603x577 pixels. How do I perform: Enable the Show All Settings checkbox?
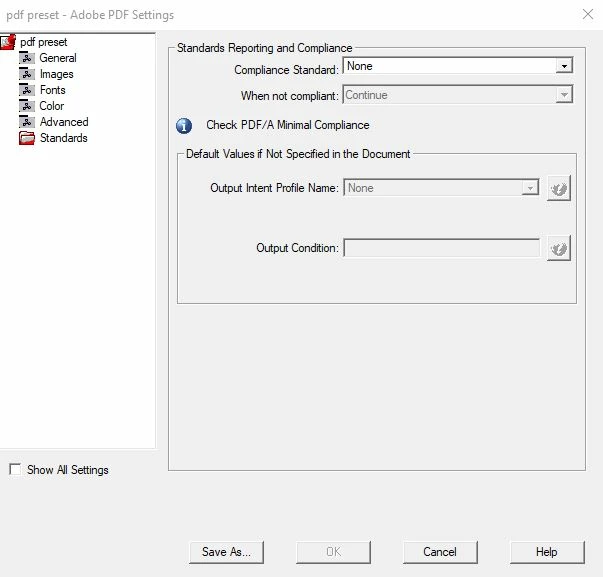coord(15,469)
